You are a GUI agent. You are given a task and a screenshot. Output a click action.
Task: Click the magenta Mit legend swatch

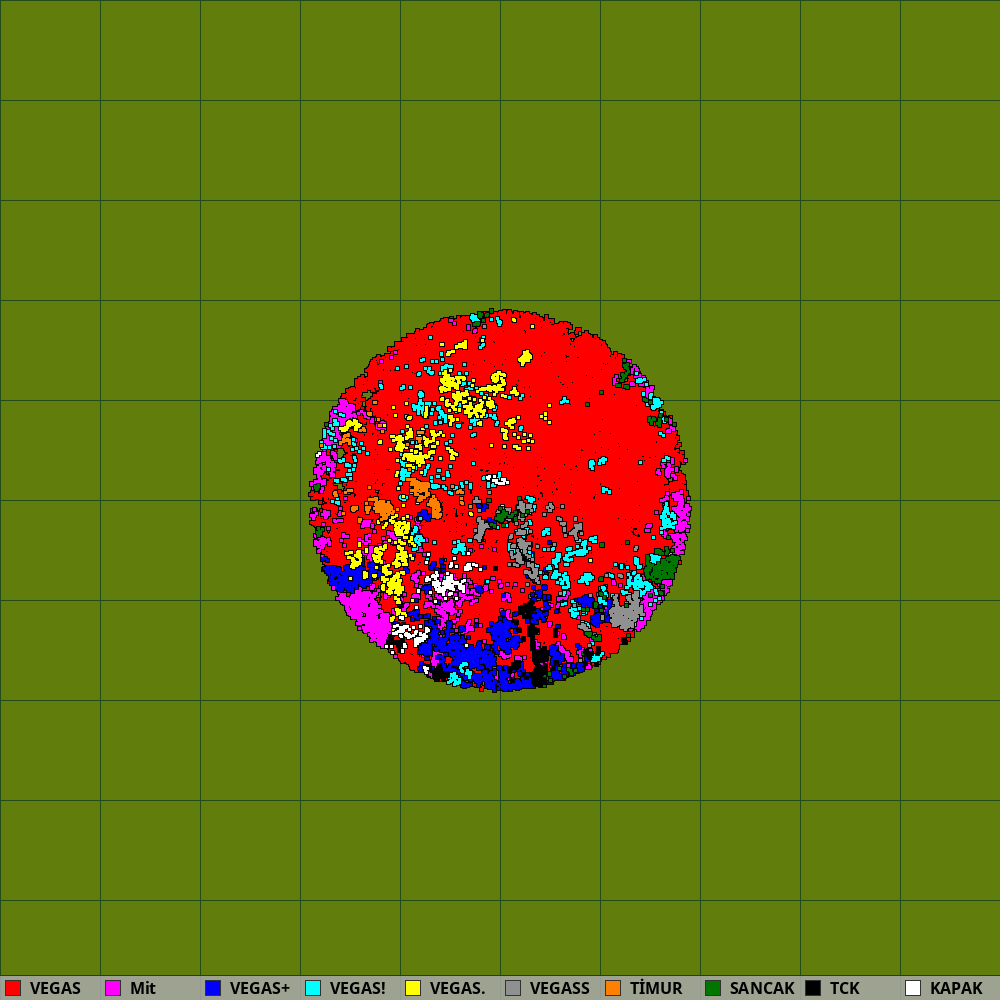[x=113, y=988]
